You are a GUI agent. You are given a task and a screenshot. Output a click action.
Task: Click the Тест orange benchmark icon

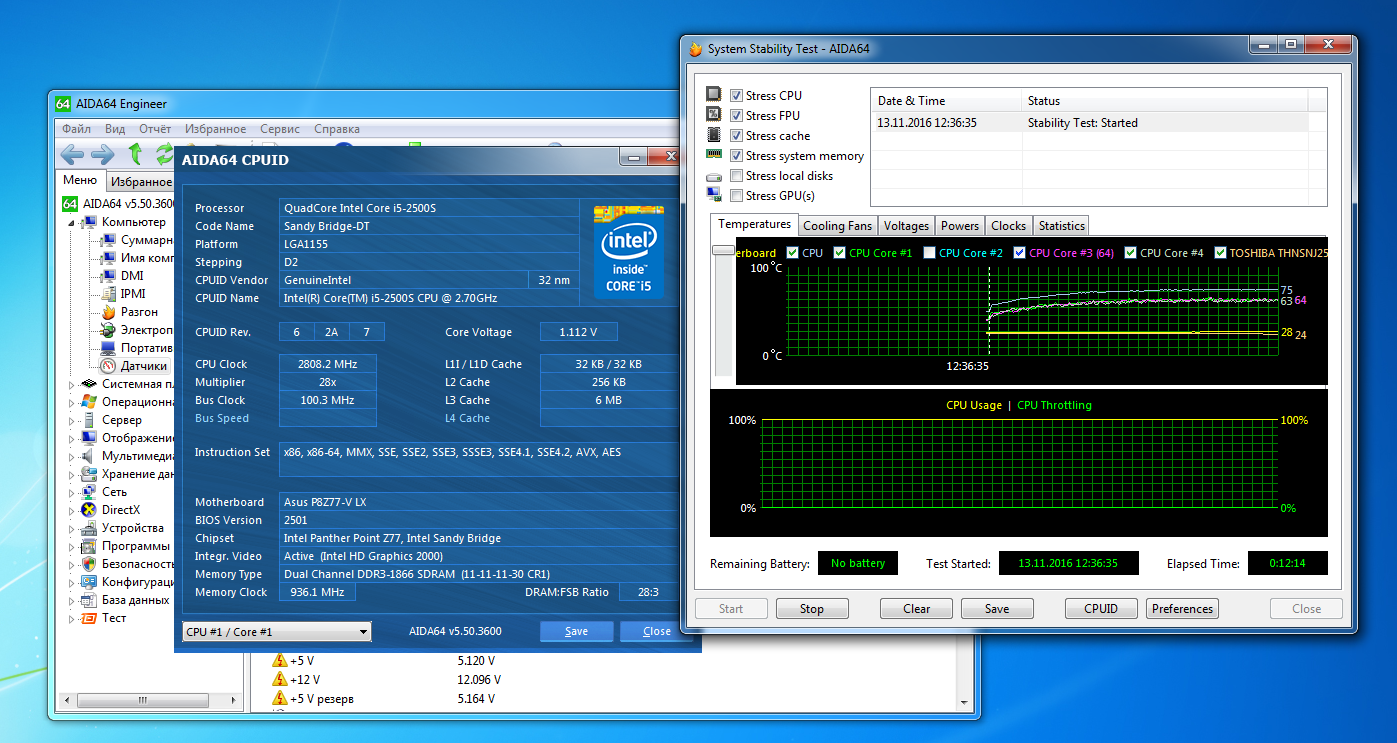[90, 618]
